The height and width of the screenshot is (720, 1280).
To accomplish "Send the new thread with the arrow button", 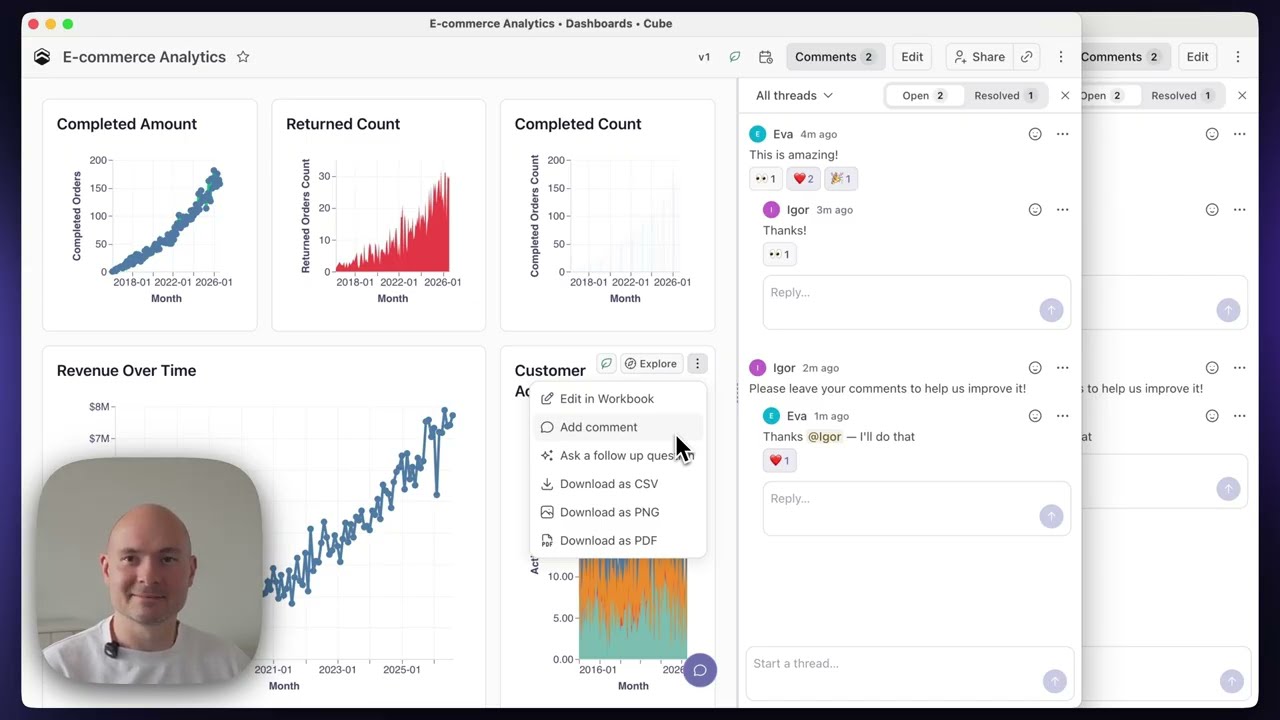I will point(1054,681).
